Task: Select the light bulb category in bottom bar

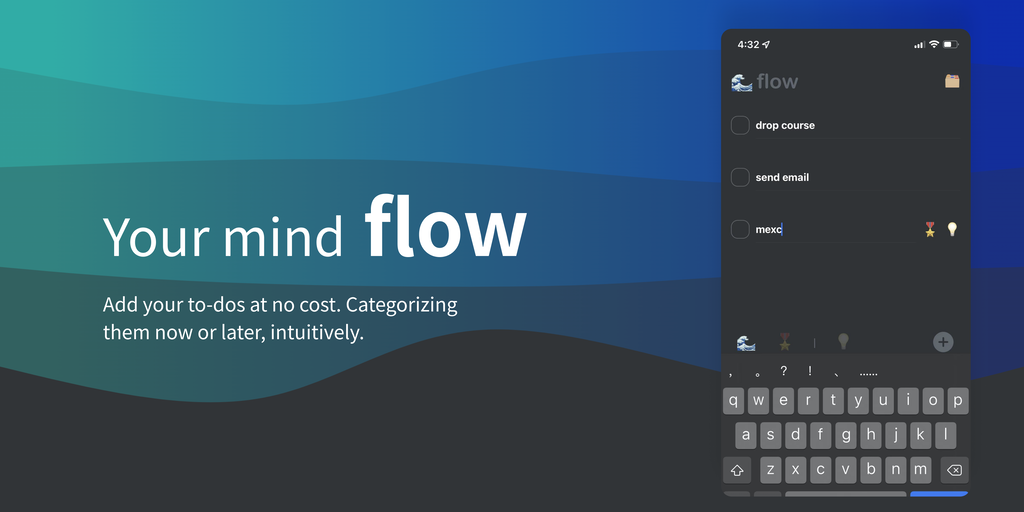Action: point(843,341)
